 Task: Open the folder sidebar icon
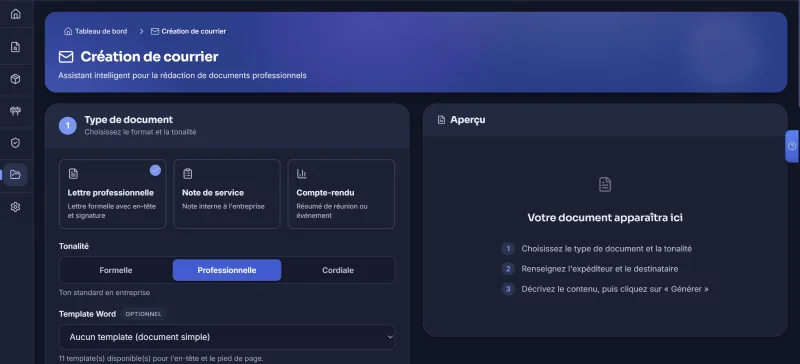(15, 175)
